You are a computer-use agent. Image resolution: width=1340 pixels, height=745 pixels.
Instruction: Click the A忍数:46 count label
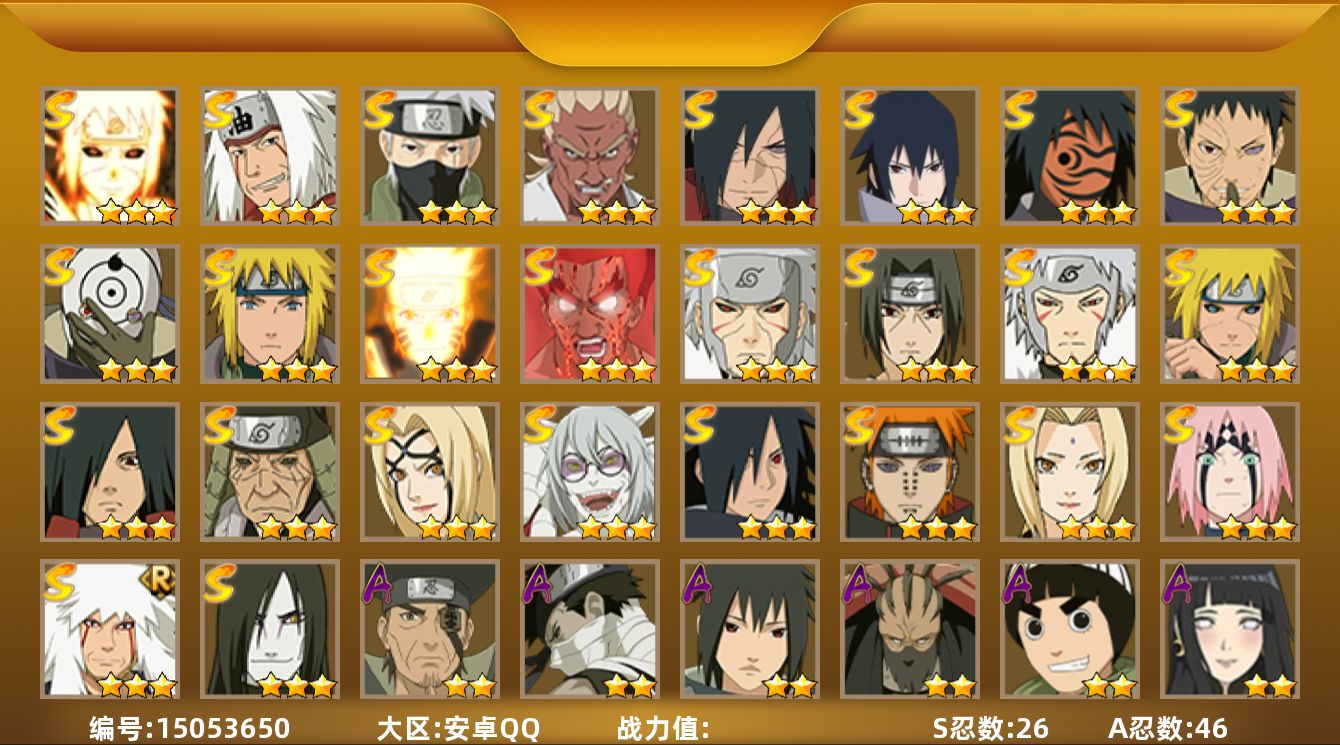click(x=1168, y=728)
